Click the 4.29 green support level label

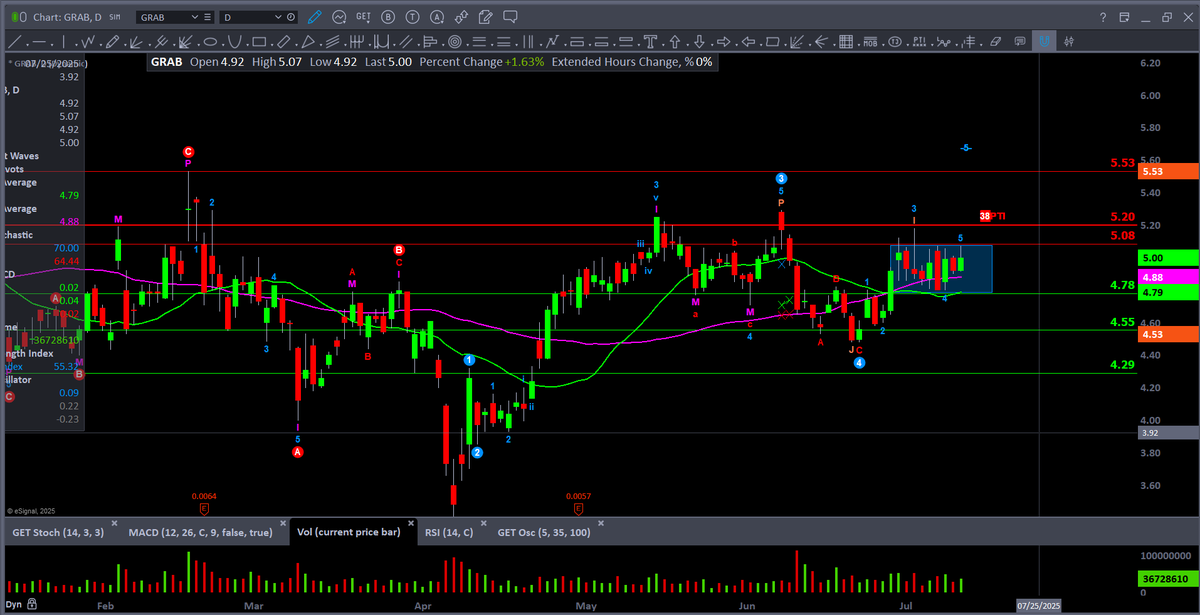click(1122, 366)
